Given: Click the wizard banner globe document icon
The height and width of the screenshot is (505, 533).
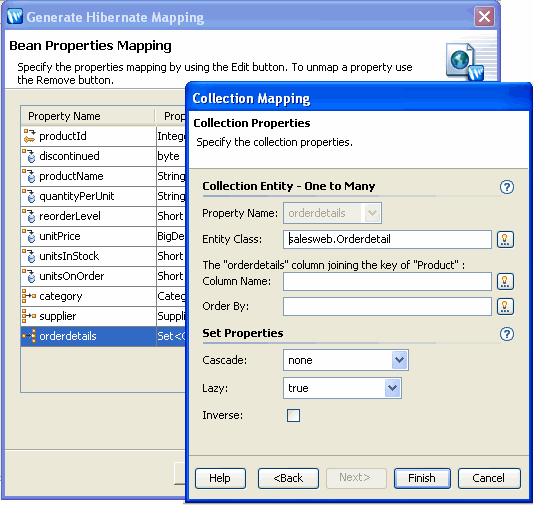Looking at the screenshot, I should 465,62.
